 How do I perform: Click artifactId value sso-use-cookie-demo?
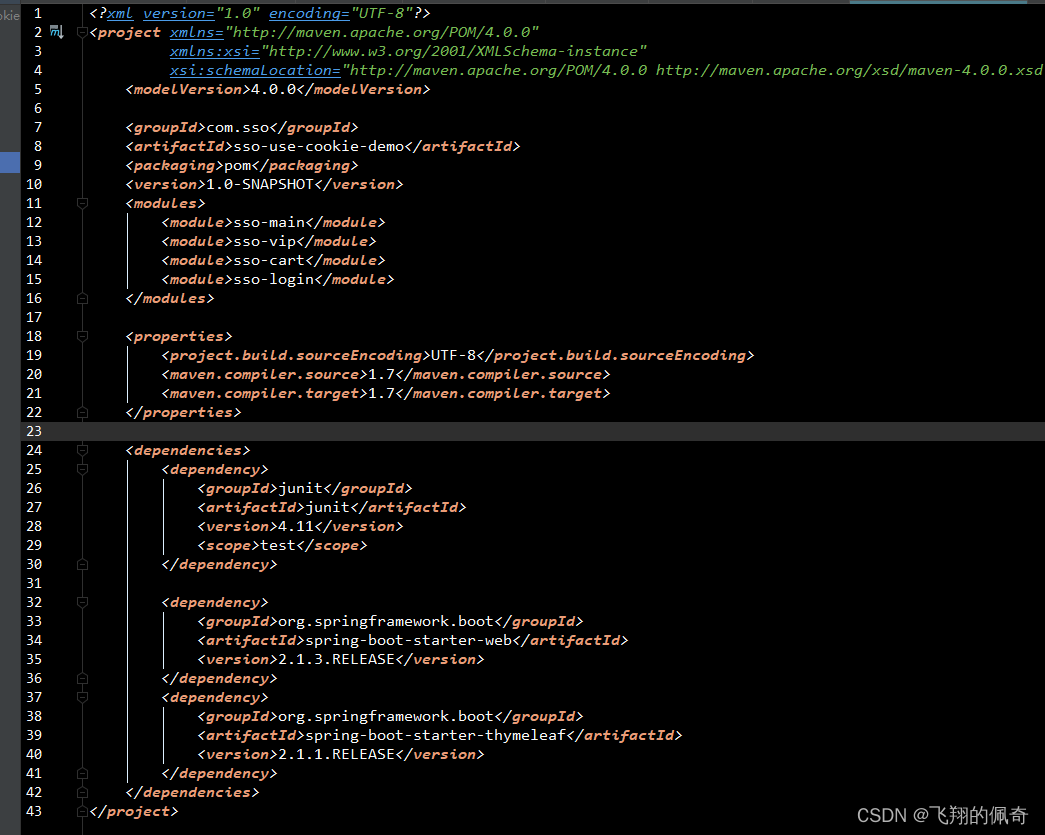pos(319,146)
